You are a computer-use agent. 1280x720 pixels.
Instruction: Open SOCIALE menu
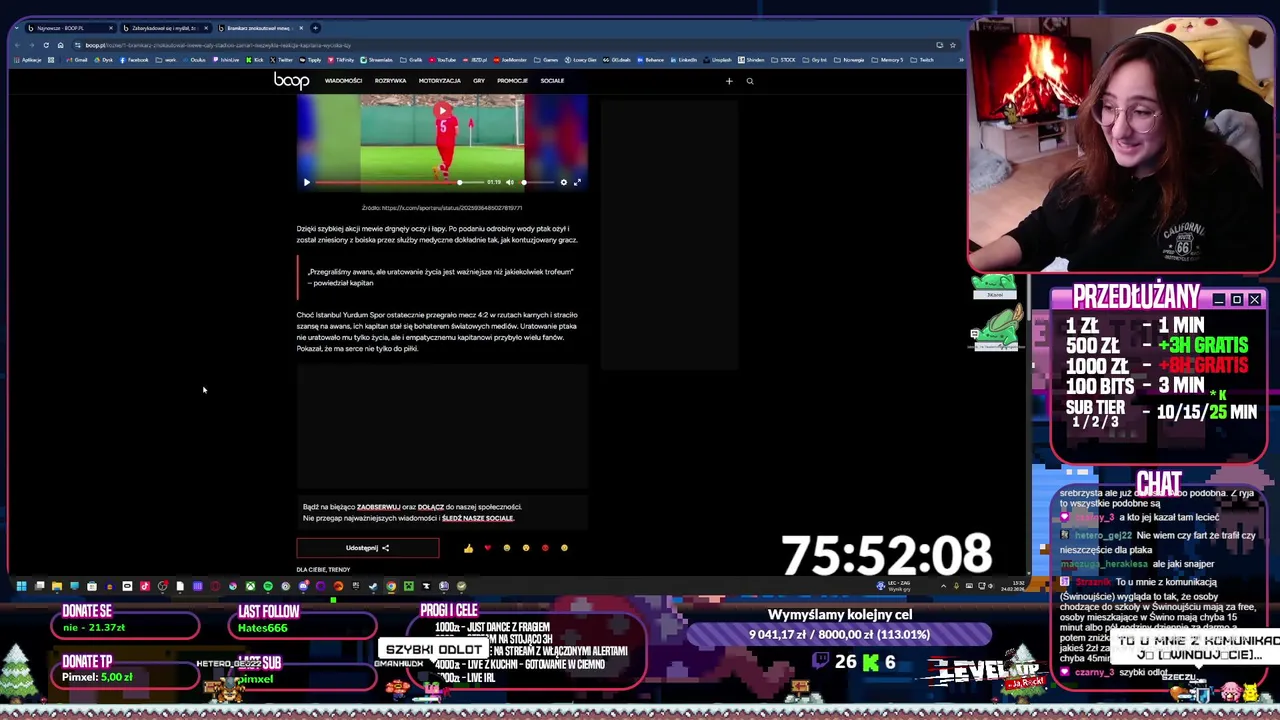point(552,81)
